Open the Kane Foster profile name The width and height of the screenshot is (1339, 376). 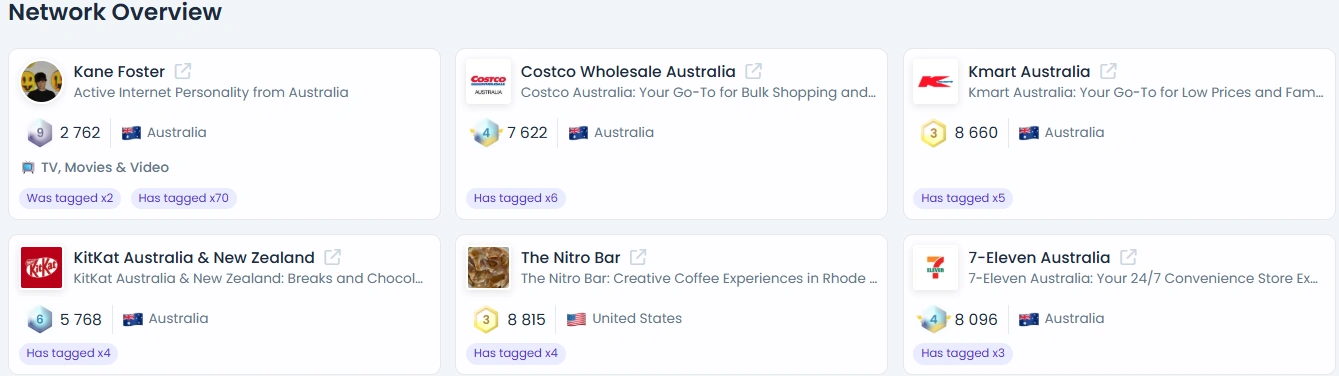tap(119, 72)
